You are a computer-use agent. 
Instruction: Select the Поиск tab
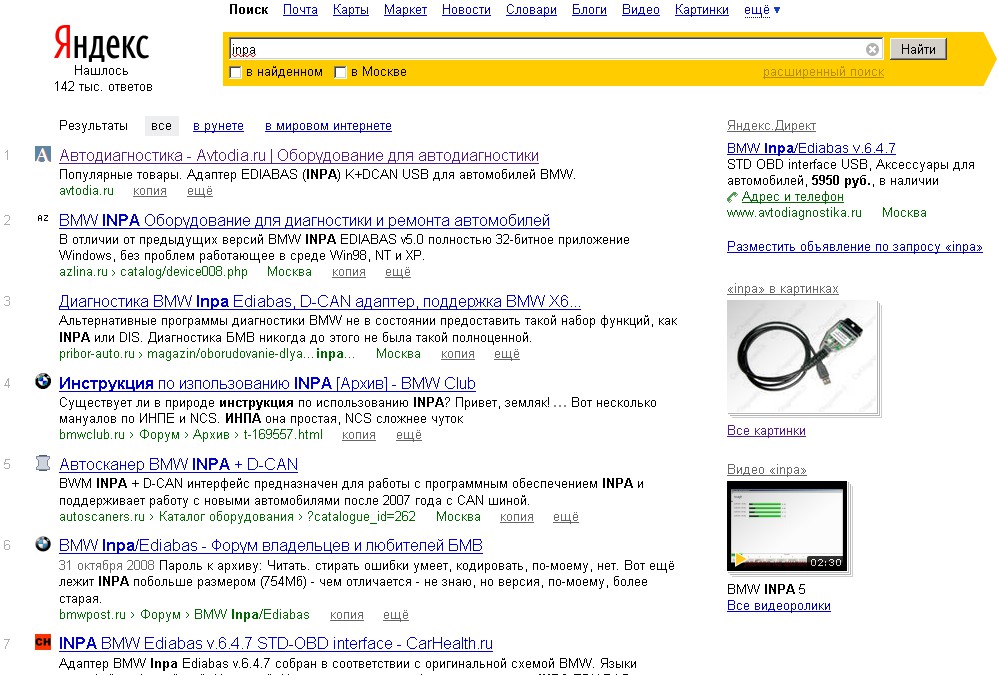[x=248, y=10]
